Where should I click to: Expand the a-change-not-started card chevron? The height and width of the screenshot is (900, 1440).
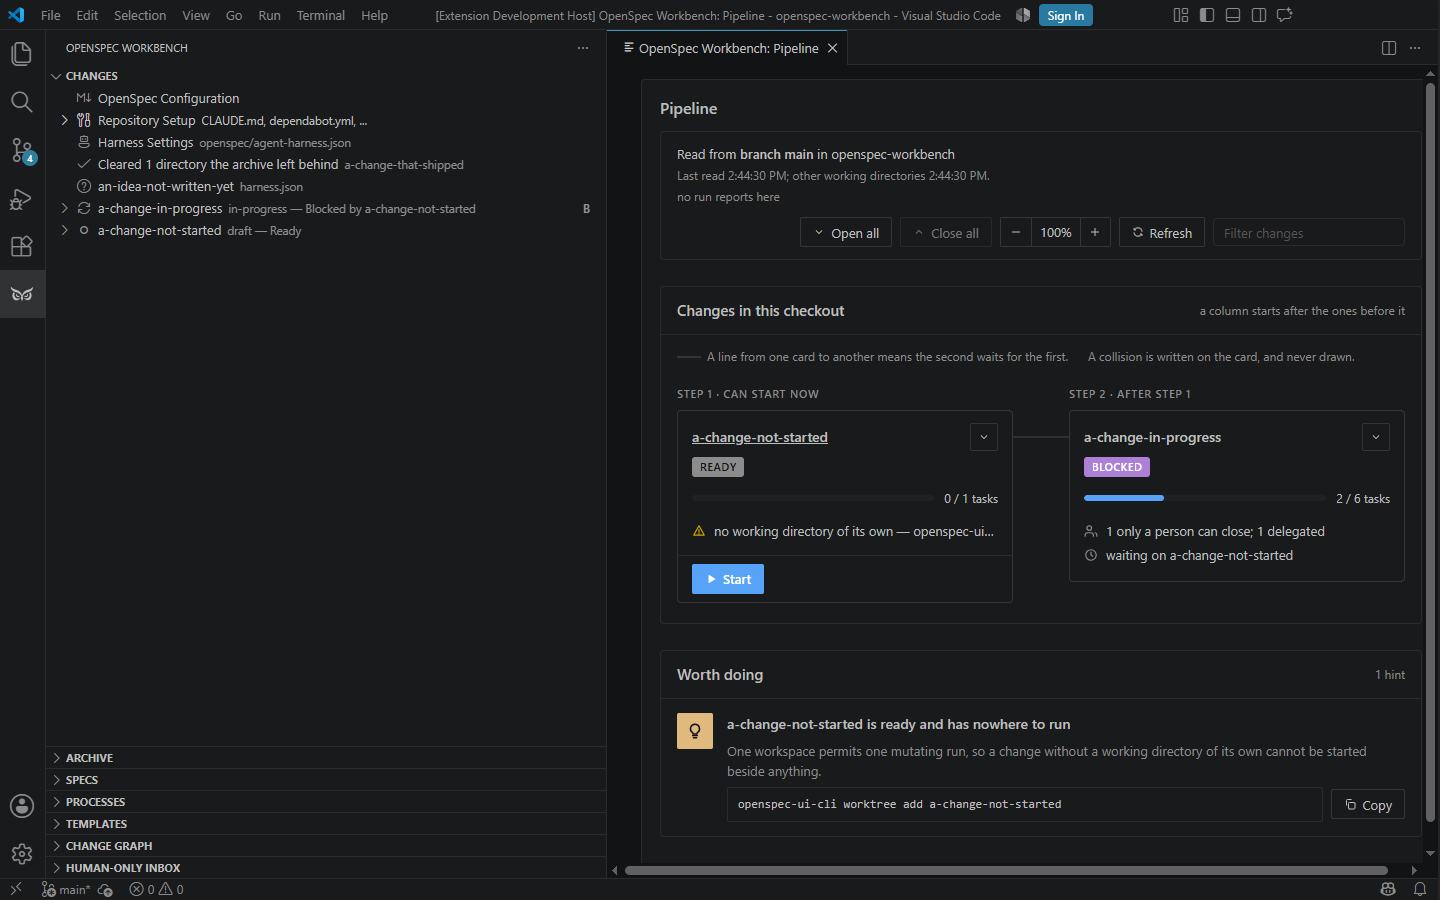click(984, 437)
